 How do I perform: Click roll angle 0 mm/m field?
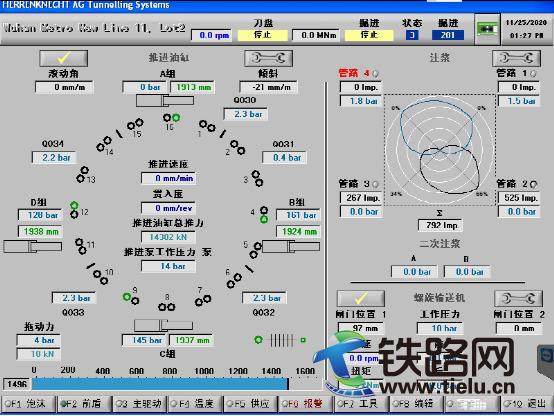pos(64,87)
